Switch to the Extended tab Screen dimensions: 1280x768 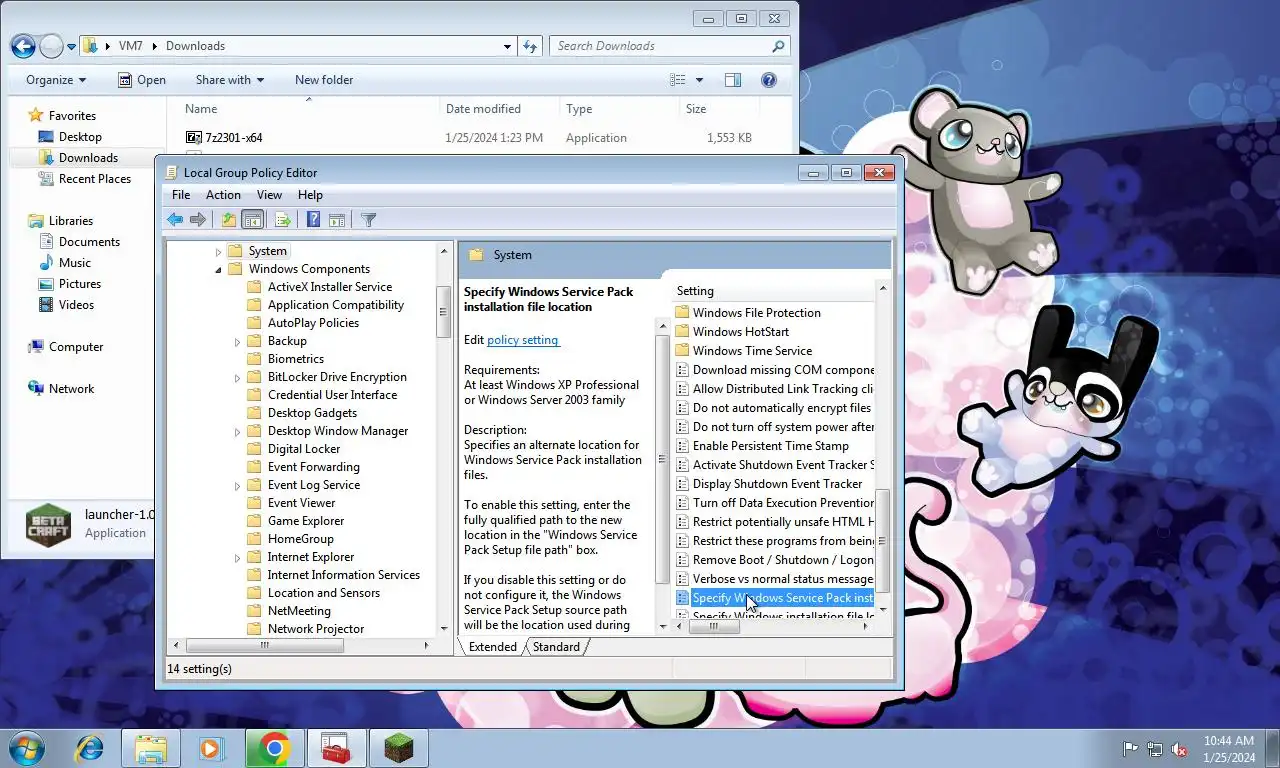(493, 647)
